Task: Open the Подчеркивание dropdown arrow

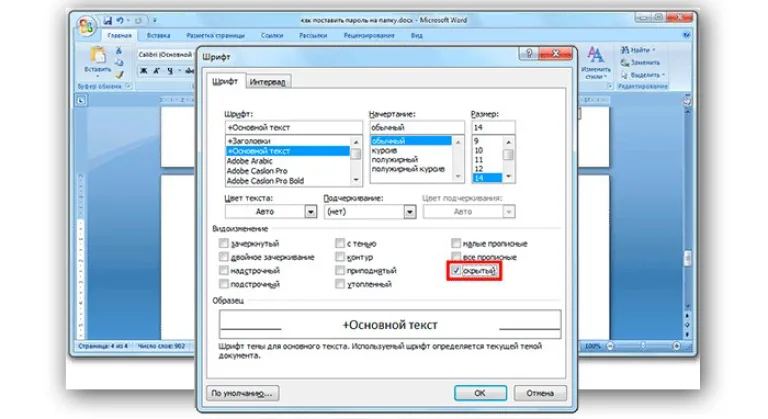Action: click(409, 212)
